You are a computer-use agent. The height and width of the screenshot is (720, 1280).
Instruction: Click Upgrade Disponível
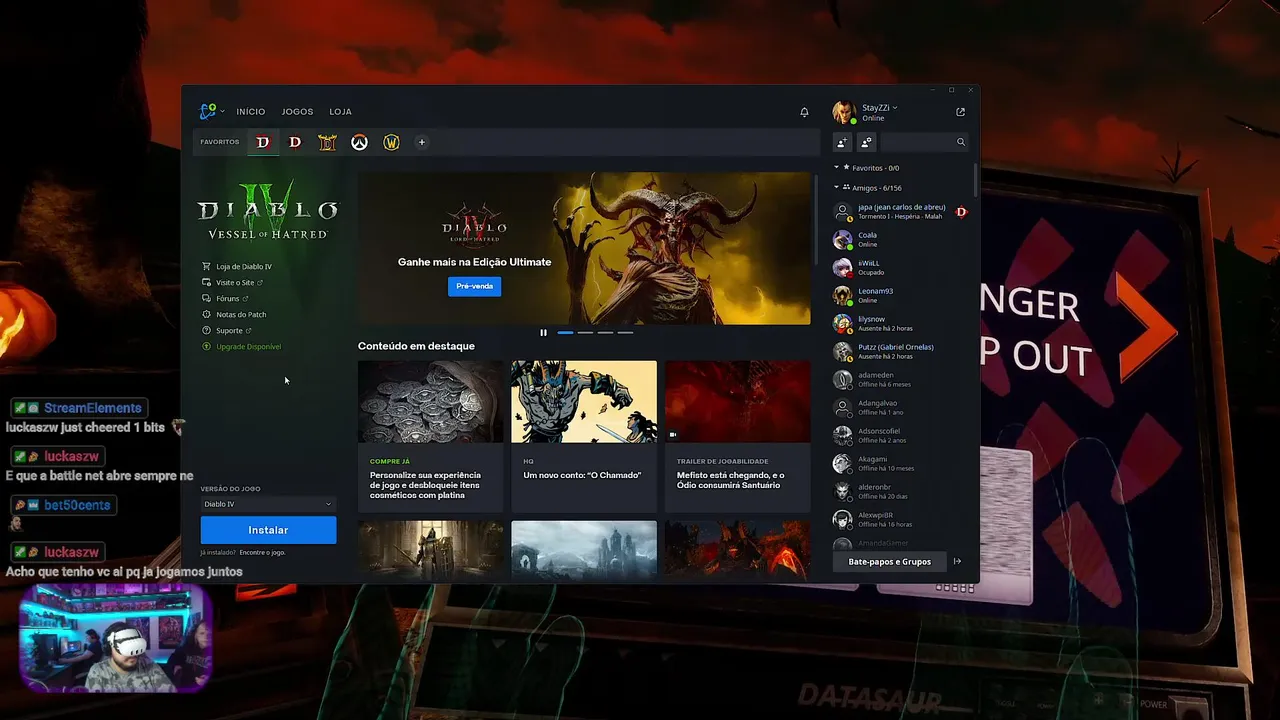click(x=241, y=346)
